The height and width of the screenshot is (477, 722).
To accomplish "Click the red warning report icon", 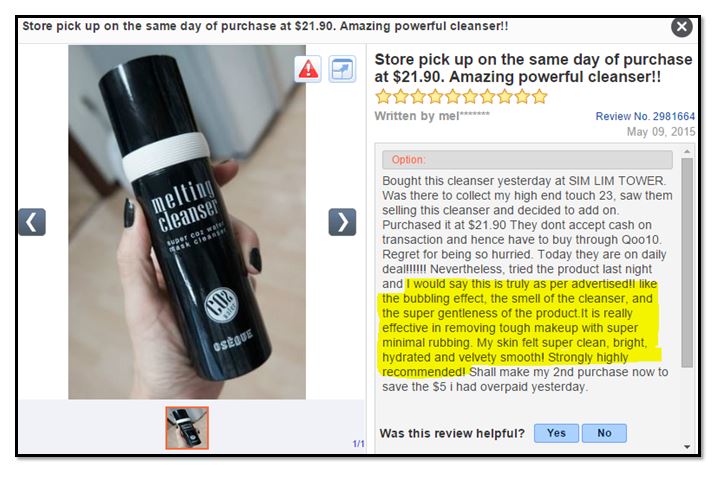I will click(x=308, y=69).
